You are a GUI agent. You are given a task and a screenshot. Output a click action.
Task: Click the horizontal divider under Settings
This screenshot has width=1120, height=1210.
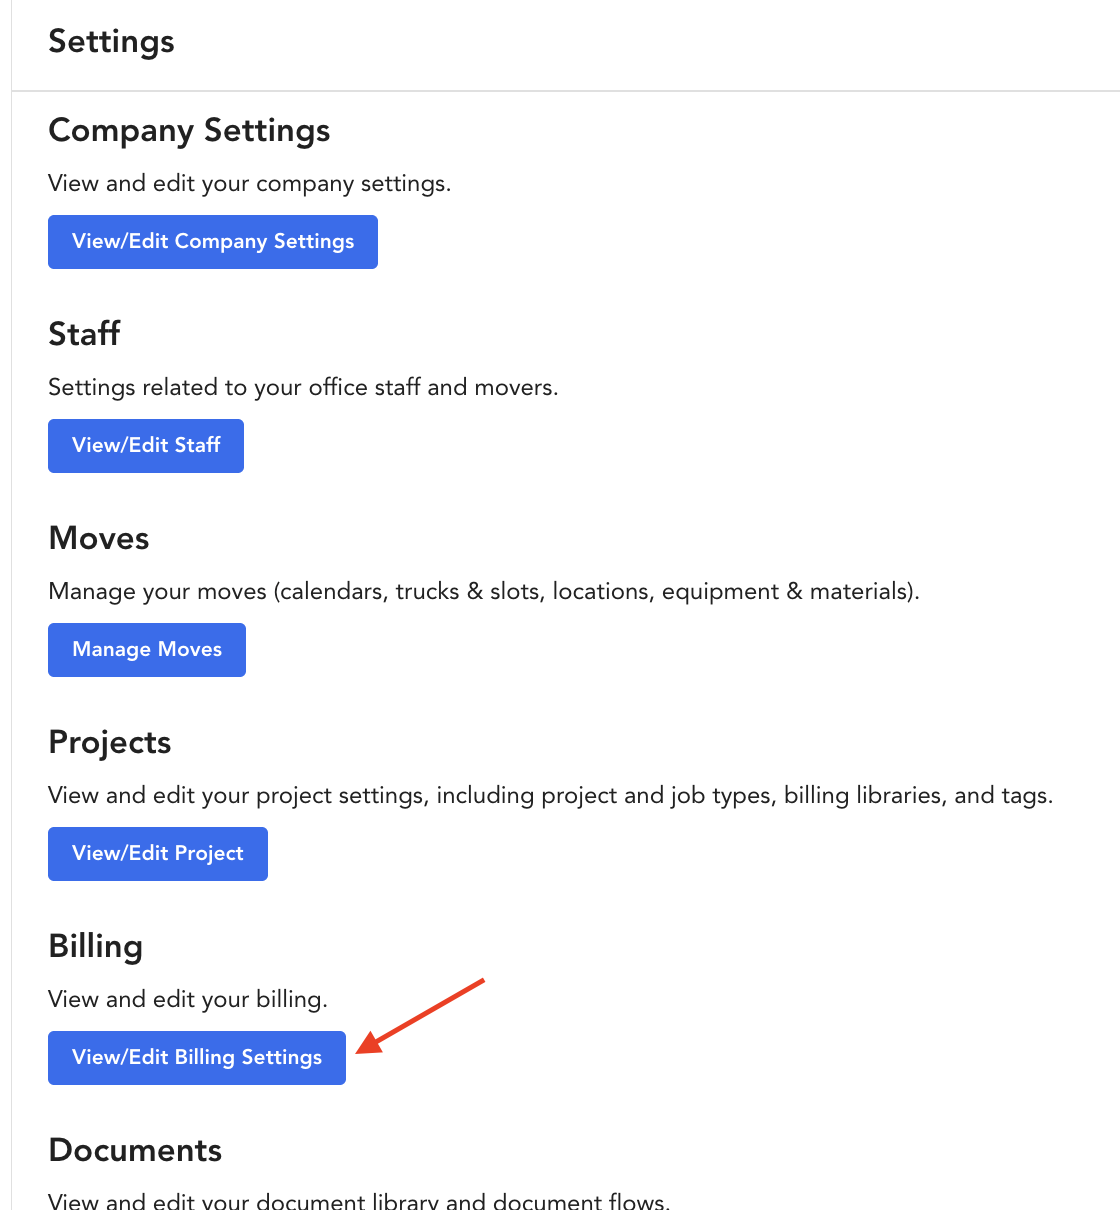pyautogui.click(x=566, y=91)
